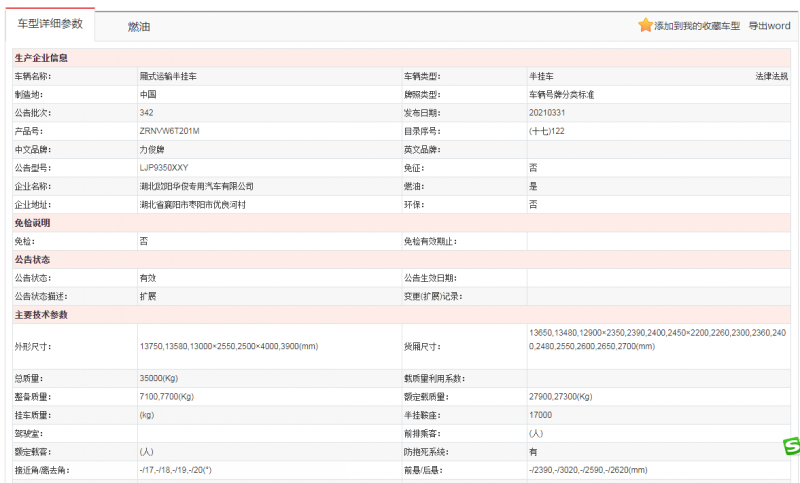Click the 外形尺寸 dimensions value
This screenshot has height=483, width=800.
coord(228,346)
